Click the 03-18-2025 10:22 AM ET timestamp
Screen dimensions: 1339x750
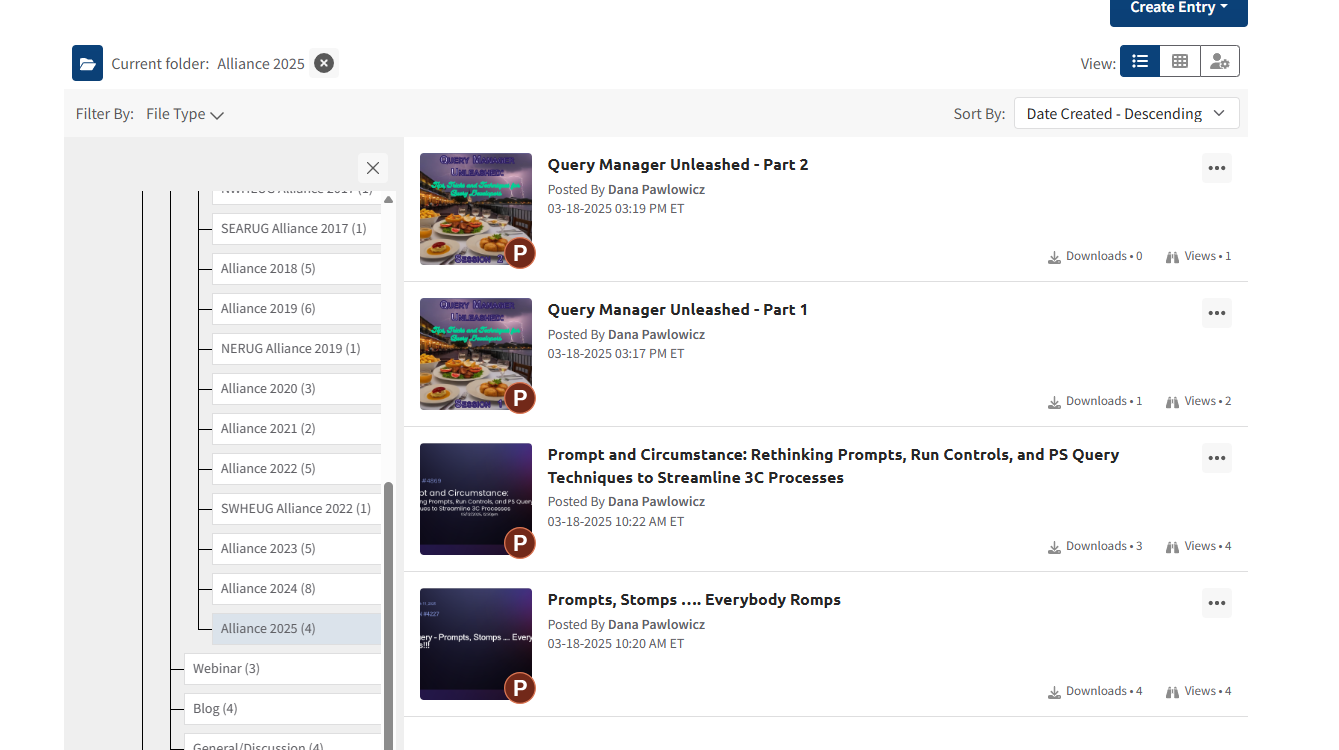pos(616,521)
